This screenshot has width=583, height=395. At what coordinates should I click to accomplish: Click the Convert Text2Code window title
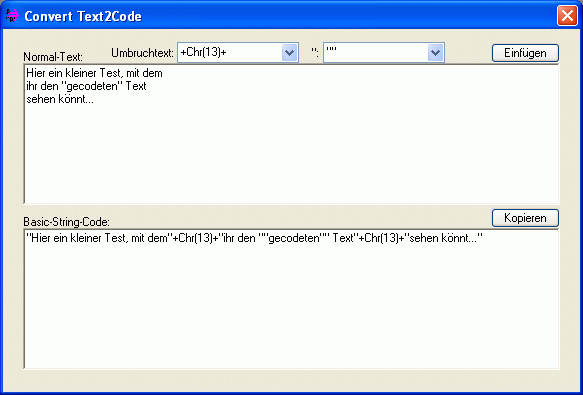pos(83,16)
